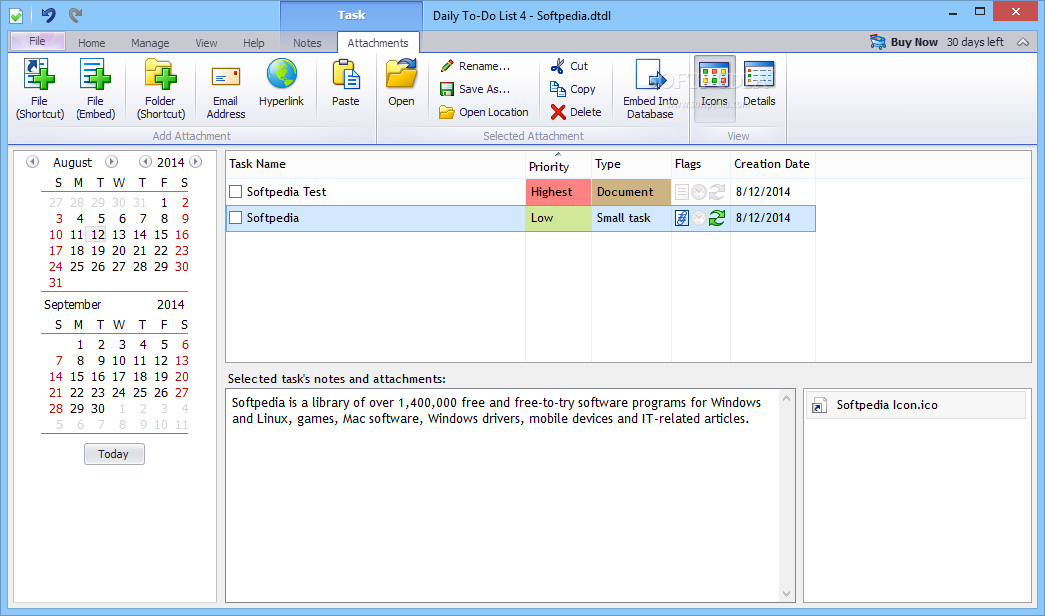
Task: Go to previous month in calendar
Action: [32, 162]
